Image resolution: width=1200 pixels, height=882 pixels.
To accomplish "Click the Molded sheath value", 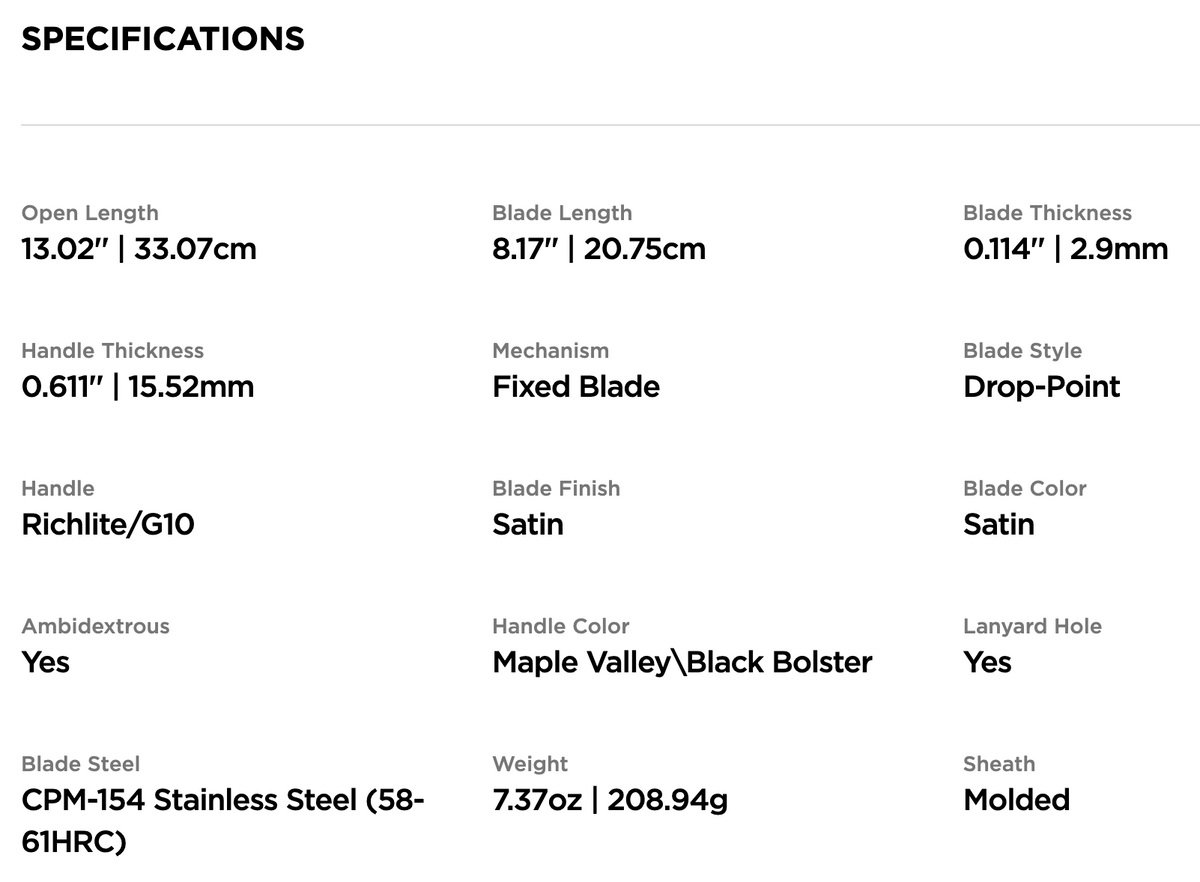I will pos(1017,800).
